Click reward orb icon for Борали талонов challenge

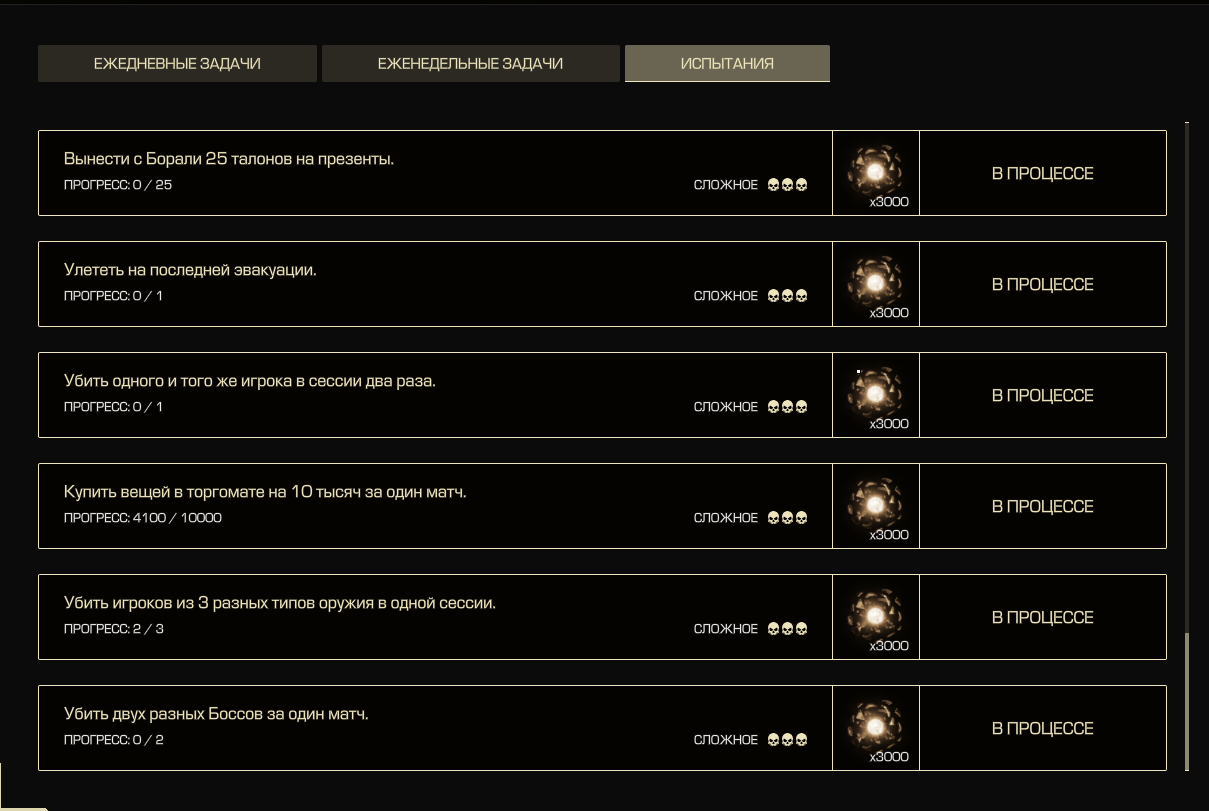(875, 172)
